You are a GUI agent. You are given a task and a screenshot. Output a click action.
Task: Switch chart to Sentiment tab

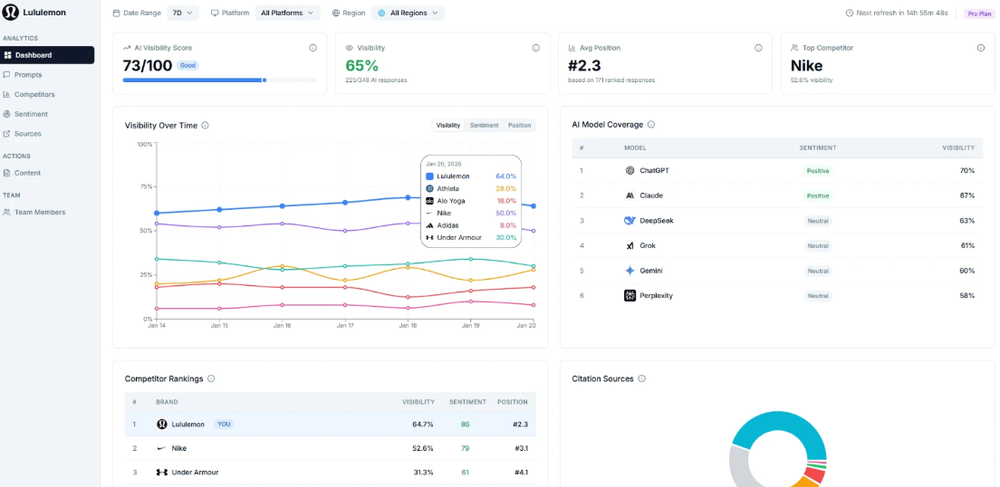(x=484, y=126)
